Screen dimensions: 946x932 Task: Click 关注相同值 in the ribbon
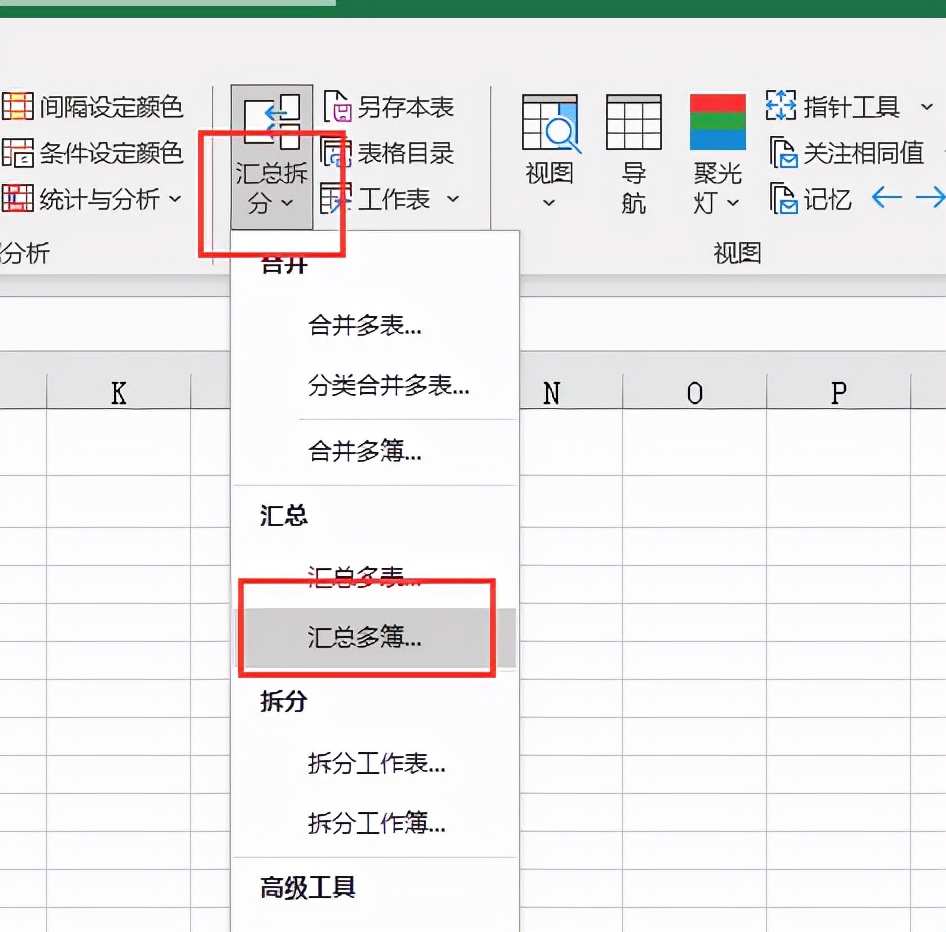pos(847,153)
